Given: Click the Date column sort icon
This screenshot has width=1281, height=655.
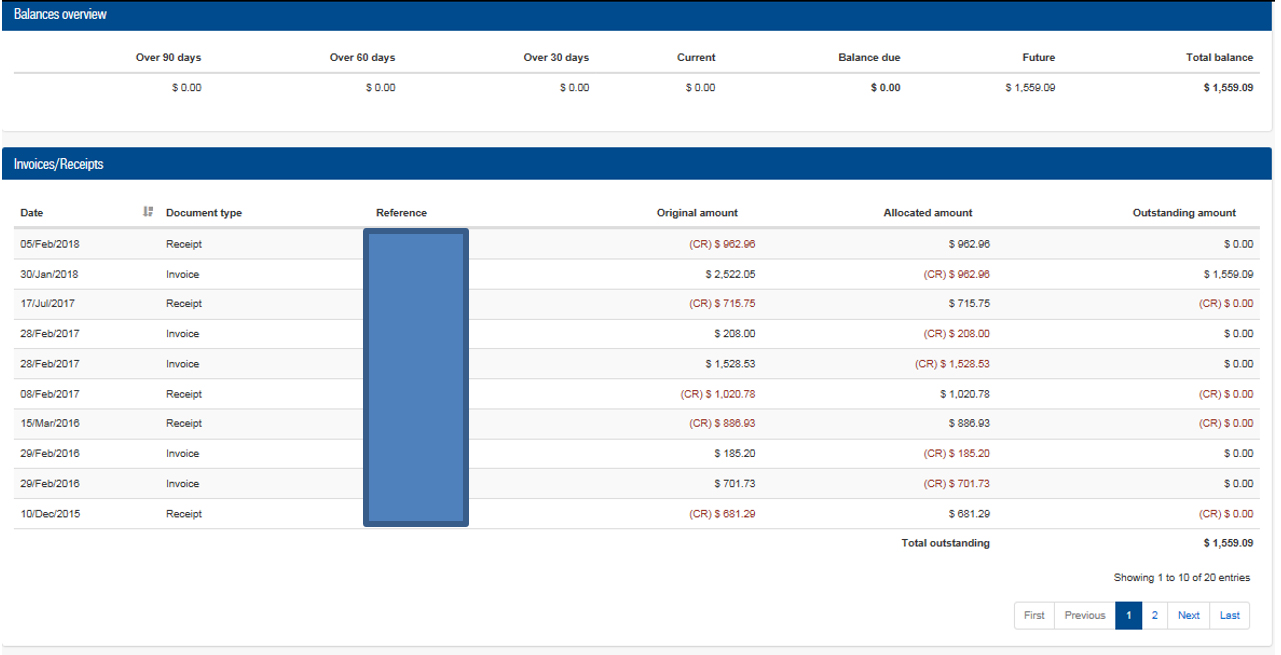Looking at the screenshot, I should click(x=148, y=212).
